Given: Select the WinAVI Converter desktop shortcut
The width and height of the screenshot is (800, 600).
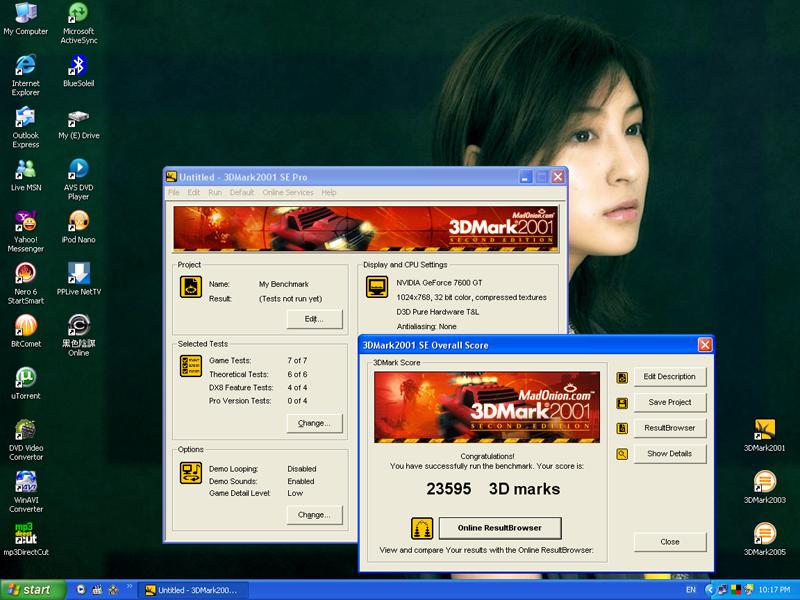Looking at the screenshot, I should pos(26,492).
